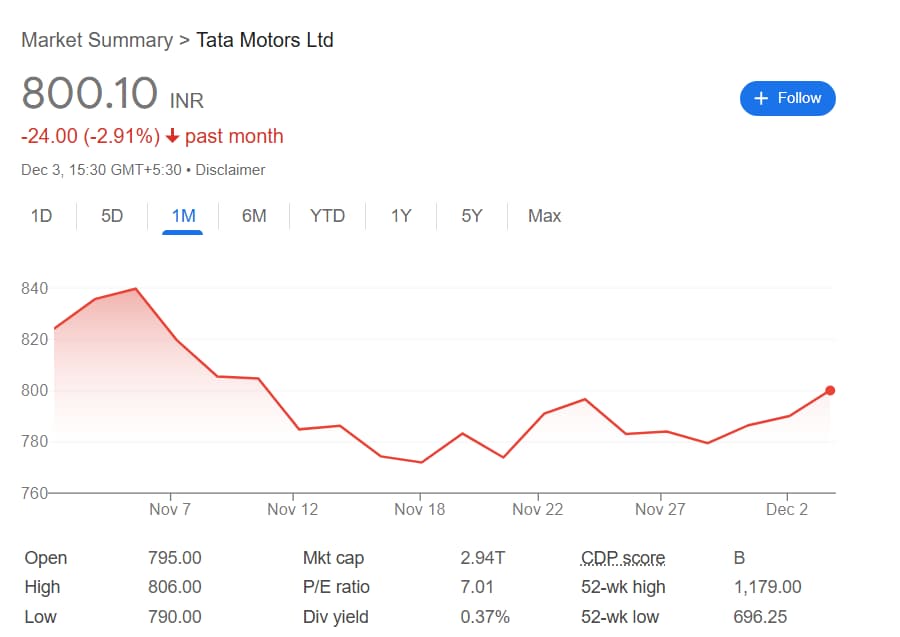Show the 1Y price chart

[x=401, y=216]
